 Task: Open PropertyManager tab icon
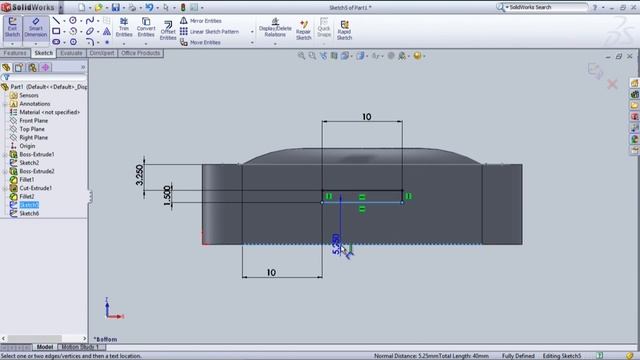pos(19,67)
